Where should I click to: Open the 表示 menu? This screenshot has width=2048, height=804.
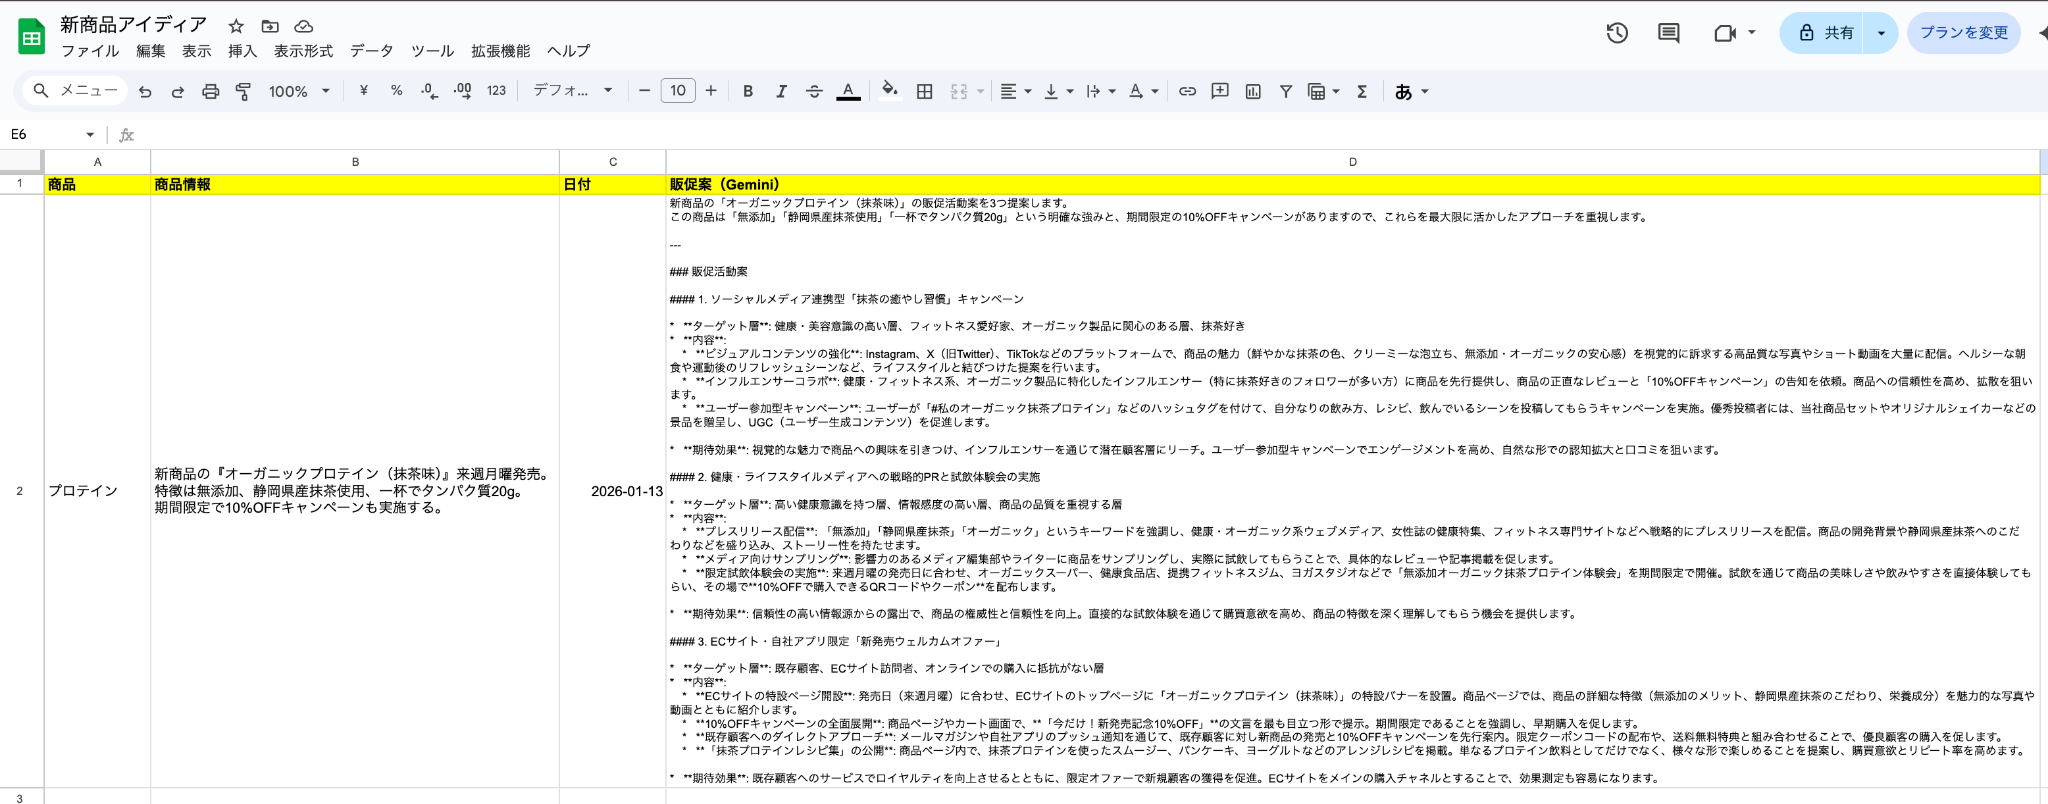tap(196, 51)
